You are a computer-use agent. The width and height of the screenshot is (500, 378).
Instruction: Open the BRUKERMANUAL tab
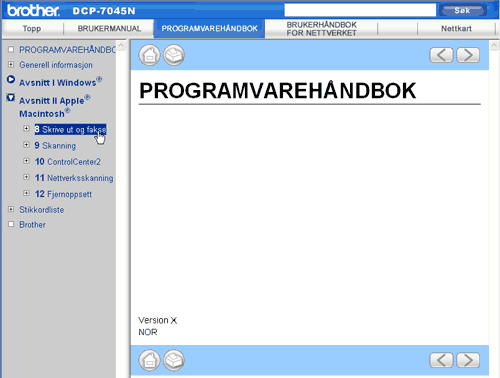click(x=109, y=29)
